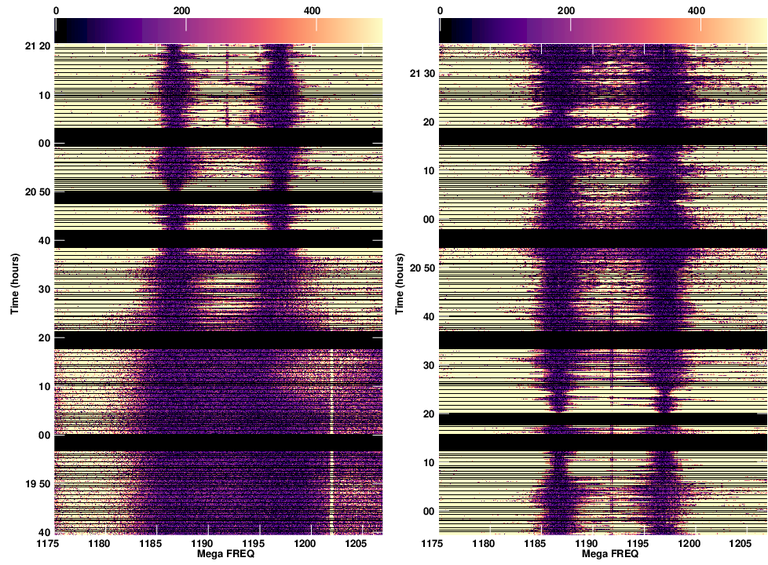The image size is (768, 565).
Task: Click the "19 50" time tick on the left plot
Action: [36, 484]
